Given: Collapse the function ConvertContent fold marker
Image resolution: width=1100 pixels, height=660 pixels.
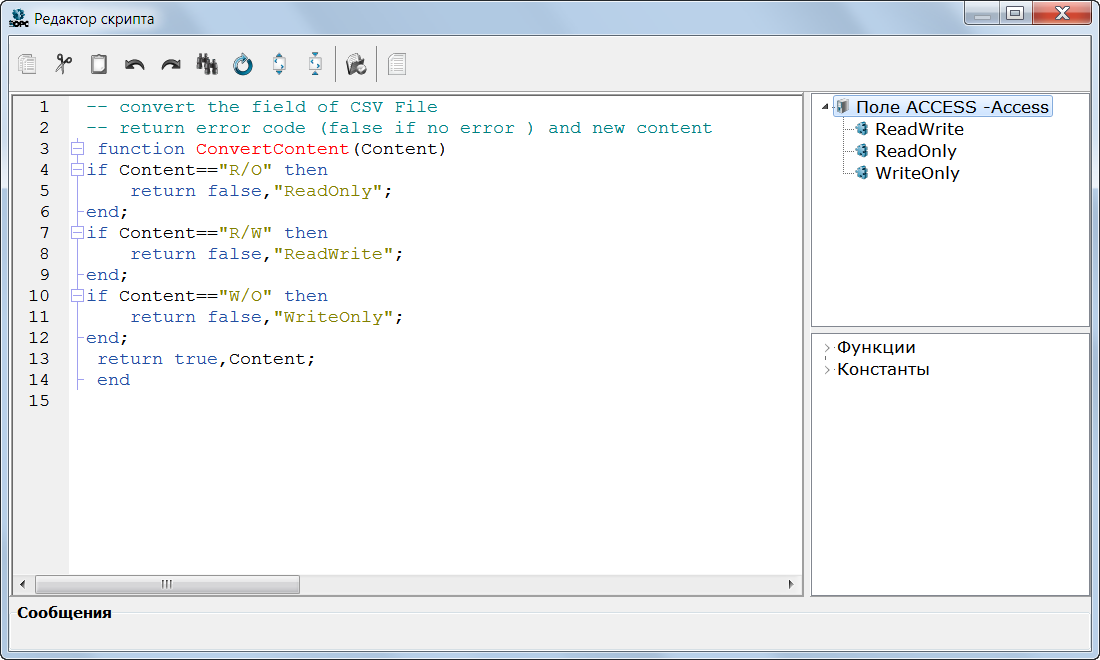Looking at the screenshot, I should (x=78, y=149).
